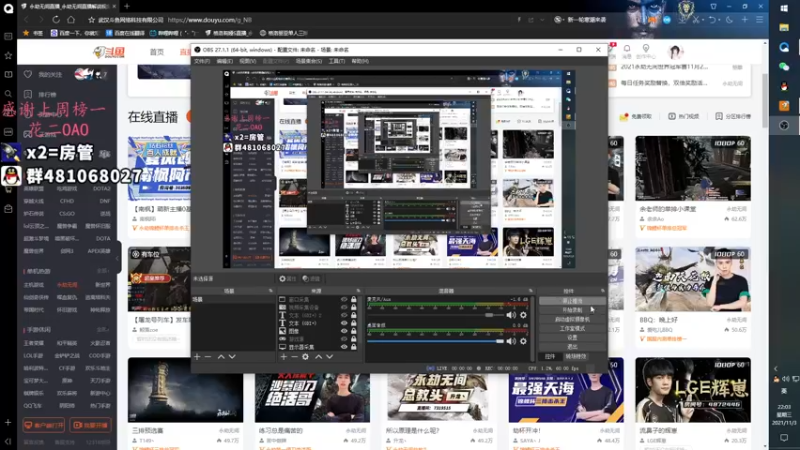
Task: Open Windows Start button
Action: [x=784, y=8]
